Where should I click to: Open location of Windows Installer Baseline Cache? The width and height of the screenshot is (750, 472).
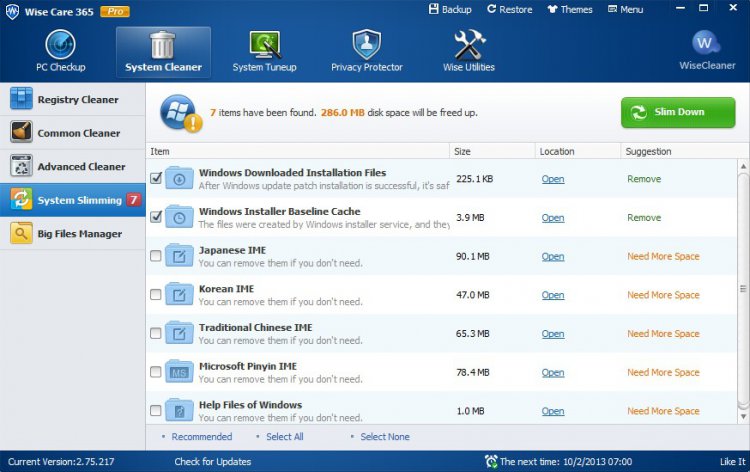tap(553, 218)
